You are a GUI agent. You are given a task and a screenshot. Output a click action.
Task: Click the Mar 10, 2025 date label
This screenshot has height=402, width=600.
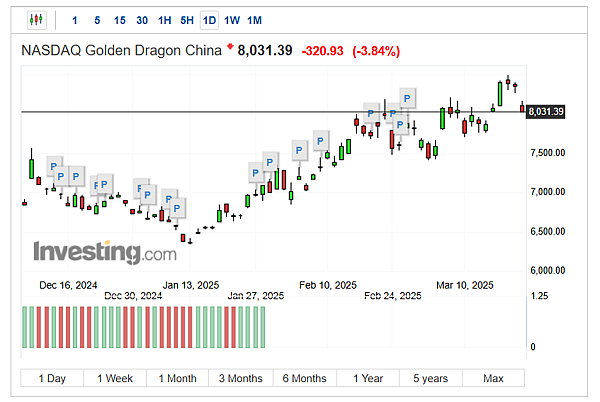pyautogui.click(x=465, y=285)
